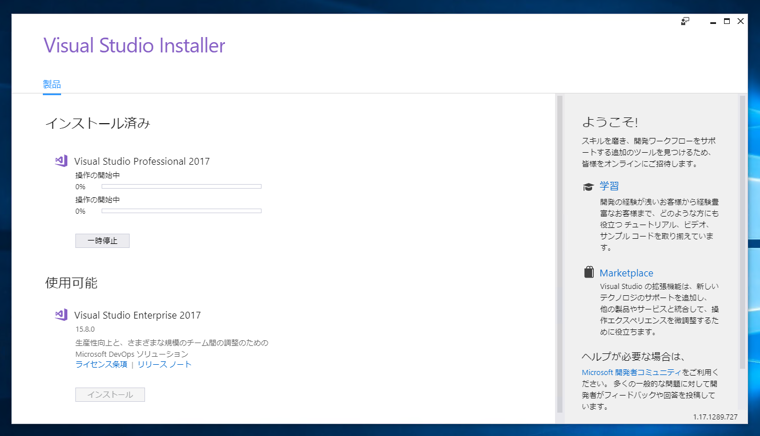The width and height of the screenshot is (760, 436).
Task: Minimize the Visual Studio Installer window
Action: pyautogui.click(x=712, y=21)
